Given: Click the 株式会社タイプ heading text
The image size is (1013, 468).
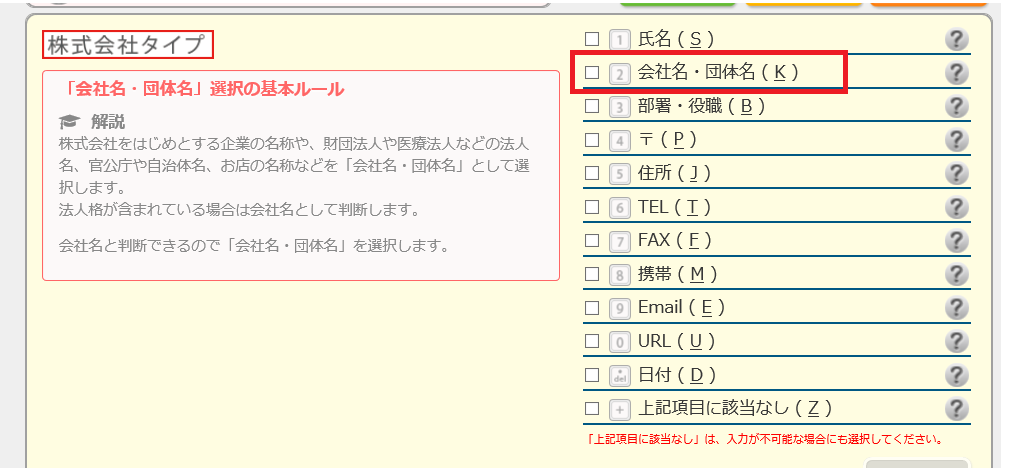Looking at the screenshot, I should tap(128, 45).
